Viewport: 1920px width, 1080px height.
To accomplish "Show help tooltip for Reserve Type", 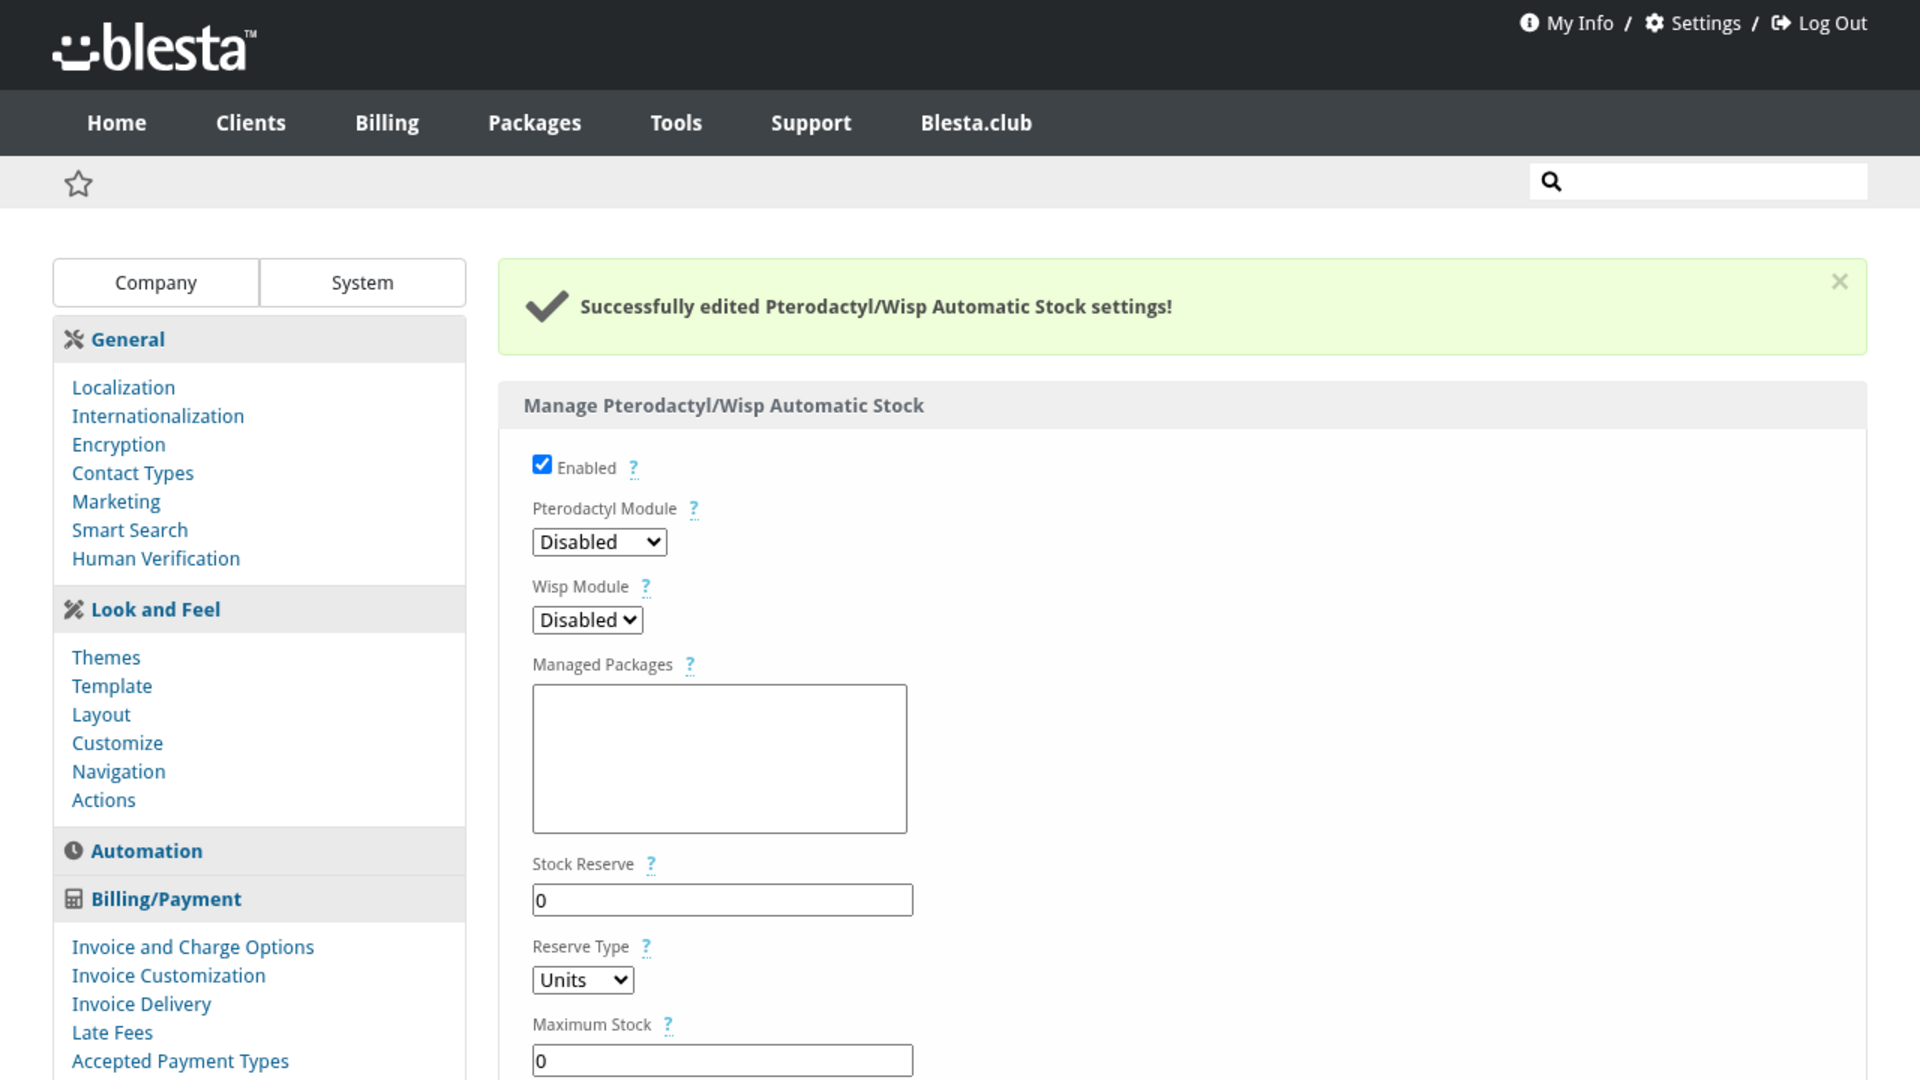I will click(x=646, y=947).
